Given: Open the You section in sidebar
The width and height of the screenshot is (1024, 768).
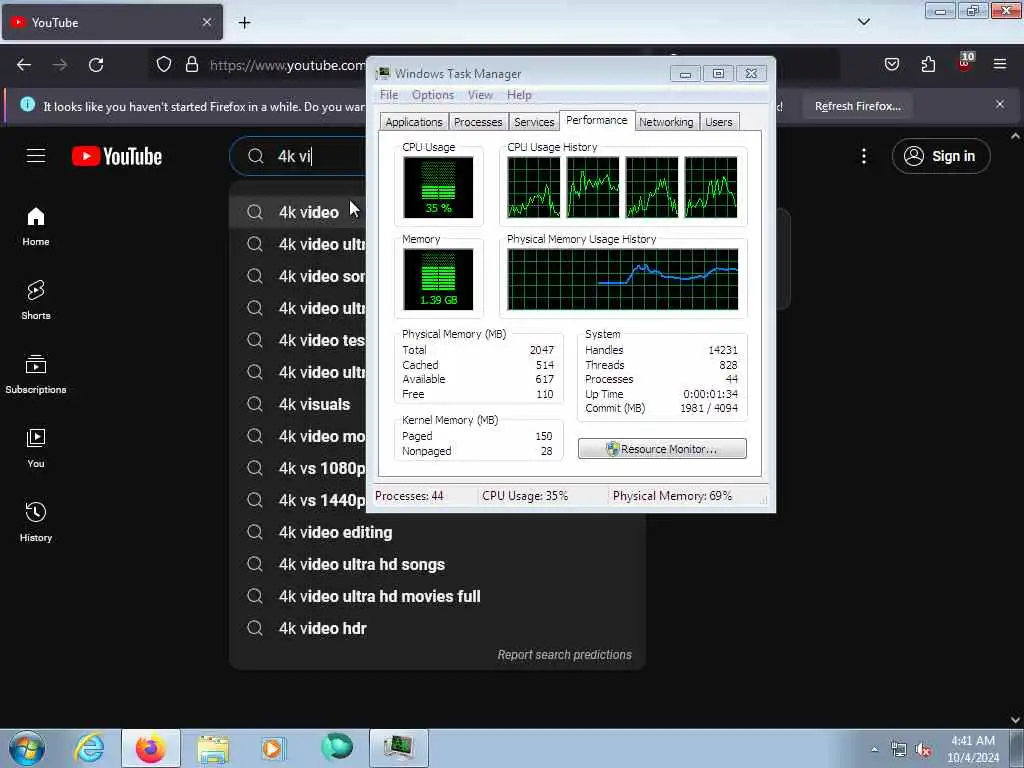Looking at the screenshot, I should [36, 448].
